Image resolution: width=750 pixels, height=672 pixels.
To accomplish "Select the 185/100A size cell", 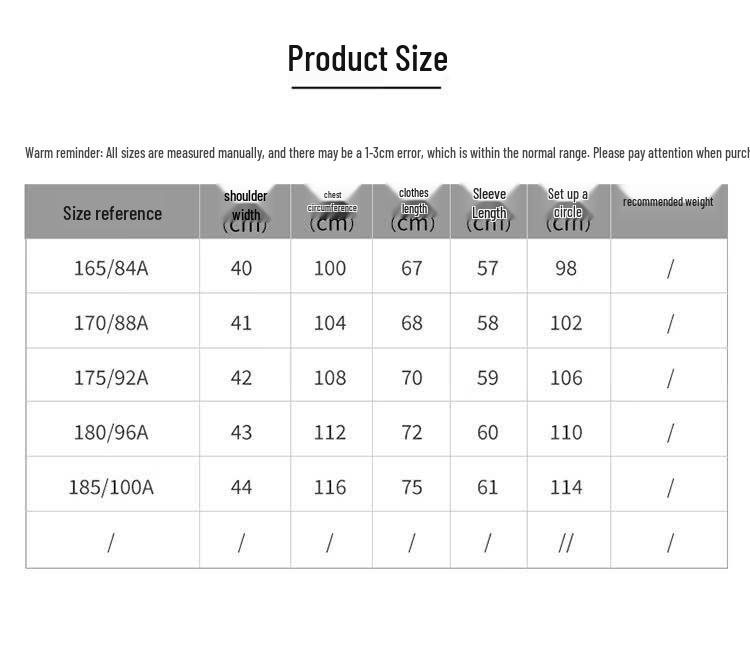I will point(111,487).
